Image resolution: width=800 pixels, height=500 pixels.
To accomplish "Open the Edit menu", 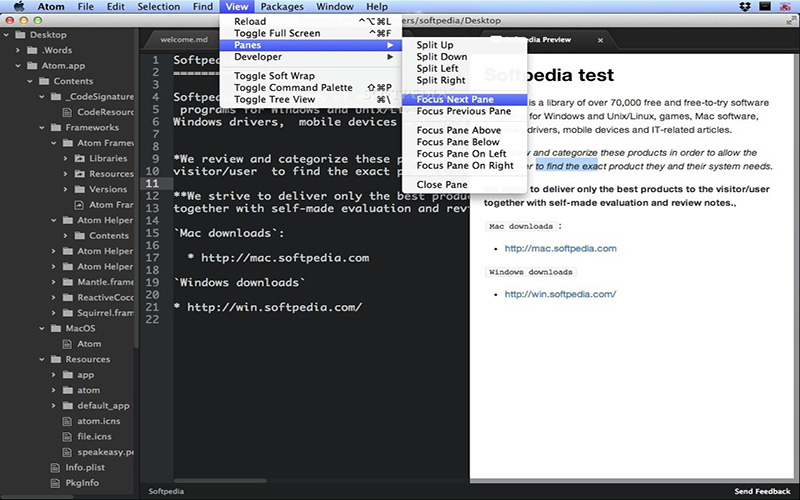I will tap(116, 7).
